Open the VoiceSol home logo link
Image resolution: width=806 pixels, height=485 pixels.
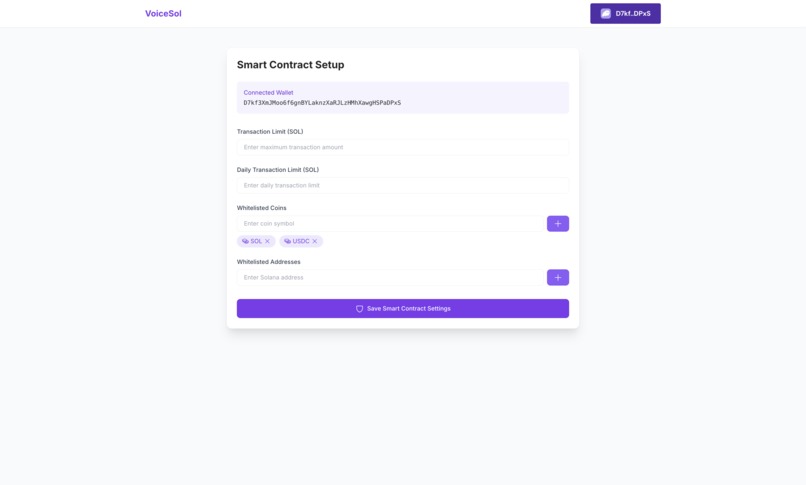pyautogui.click(x=163, y=13)
